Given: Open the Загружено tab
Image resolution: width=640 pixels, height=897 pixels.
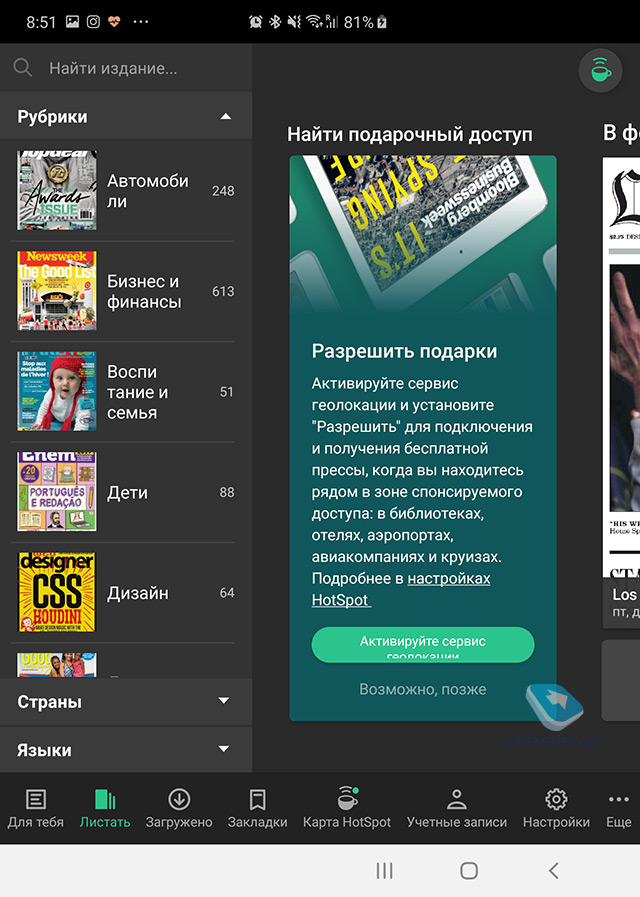Looking at the screenshot, I should click(x=179, y=808).
